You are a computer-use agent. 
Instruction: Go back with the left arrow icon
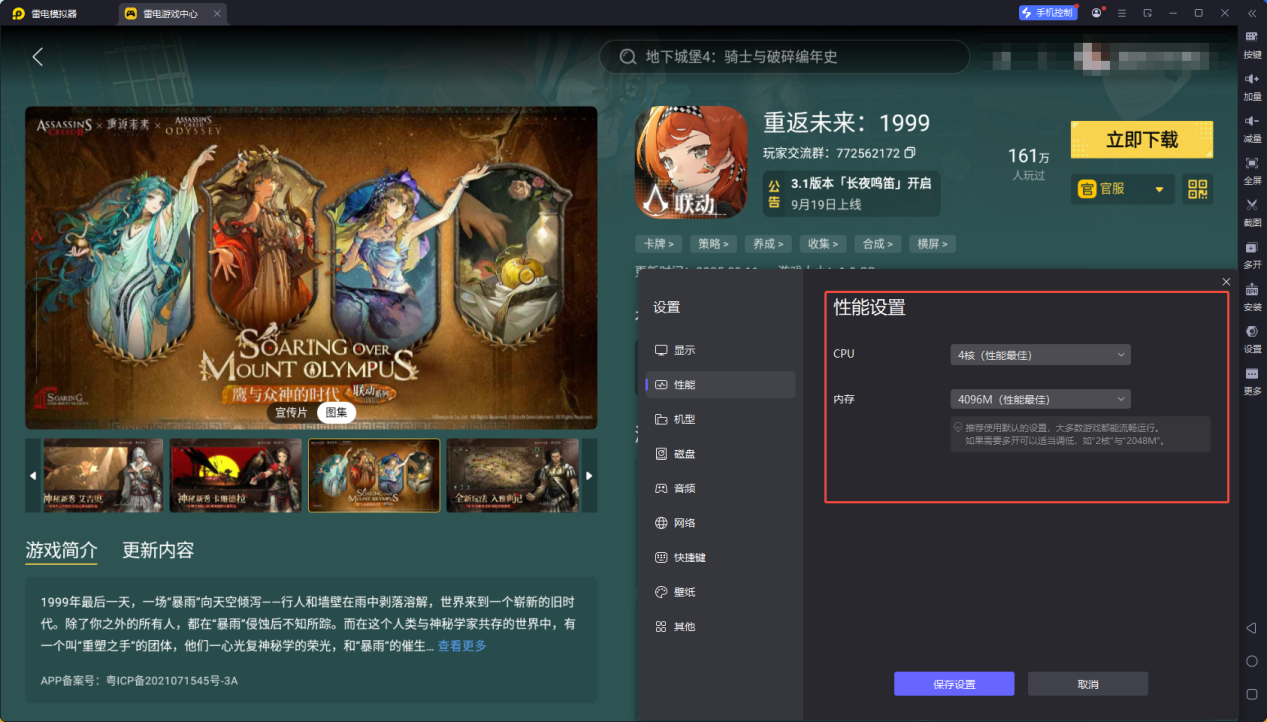pos(38,57)
